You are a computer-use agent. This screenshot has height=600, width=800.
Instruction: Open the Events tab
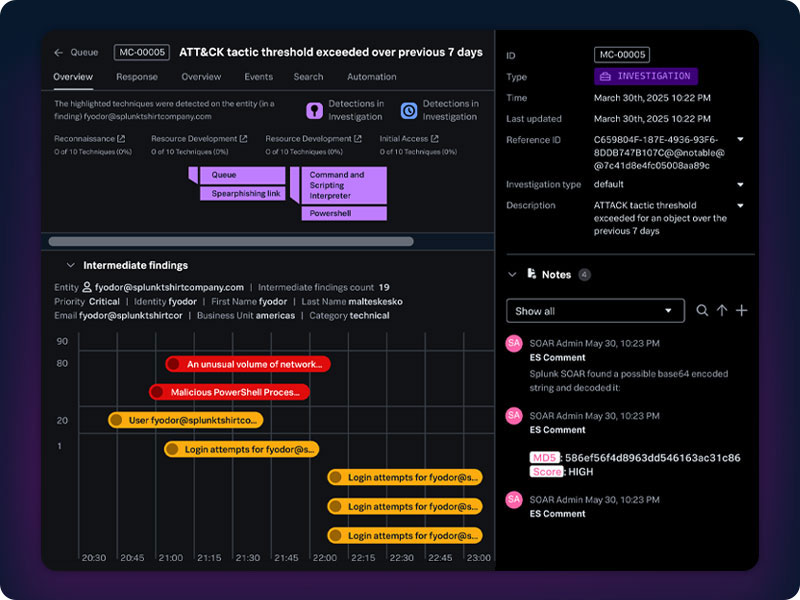coord(258,76)
